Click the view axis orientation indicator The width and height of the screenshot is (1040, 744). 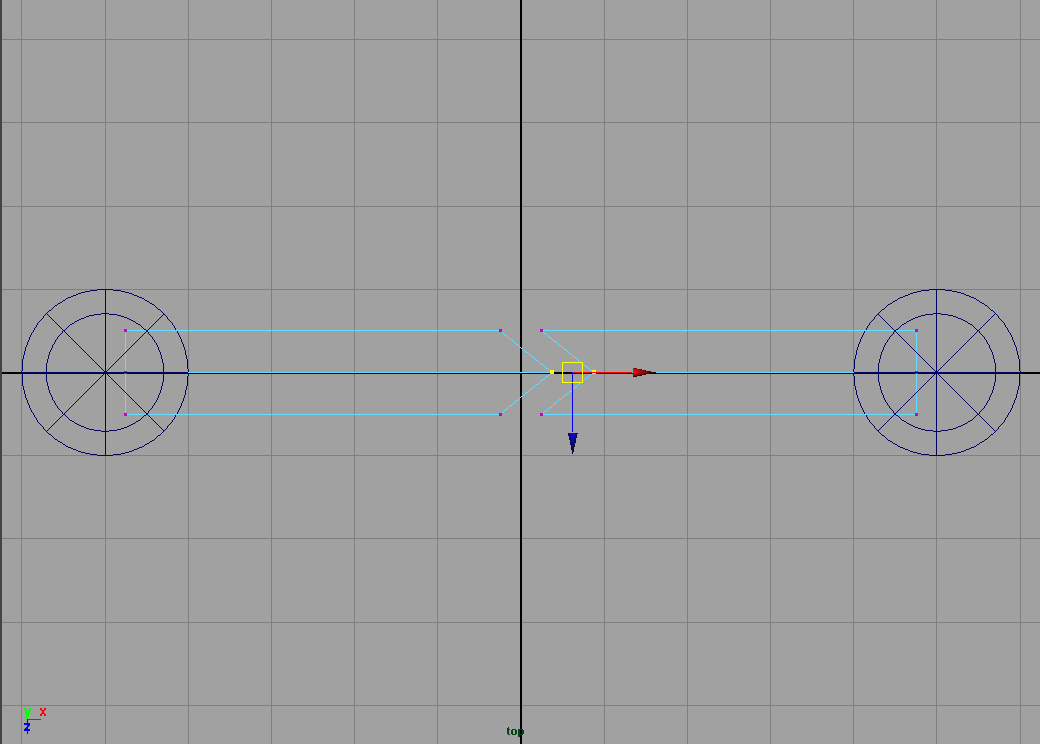(31, 719)
